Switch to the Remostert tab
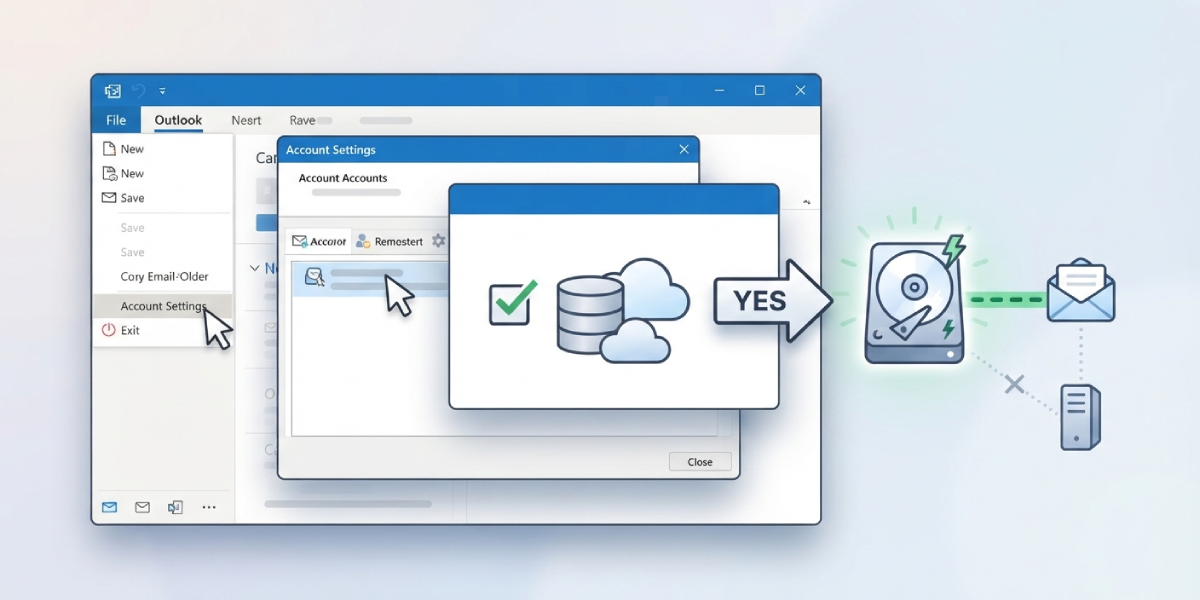Viewport: 1200px width, 600px height. tap(390, 241)
